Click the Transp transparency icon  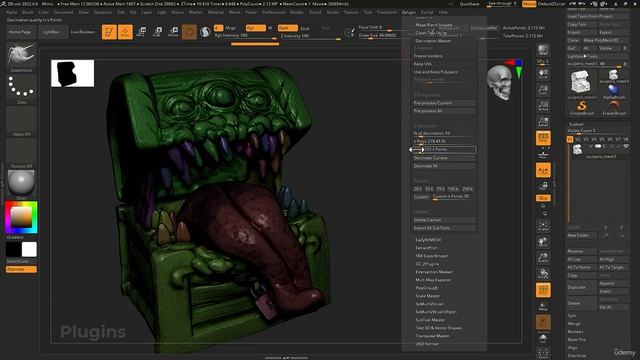point(543,306)
